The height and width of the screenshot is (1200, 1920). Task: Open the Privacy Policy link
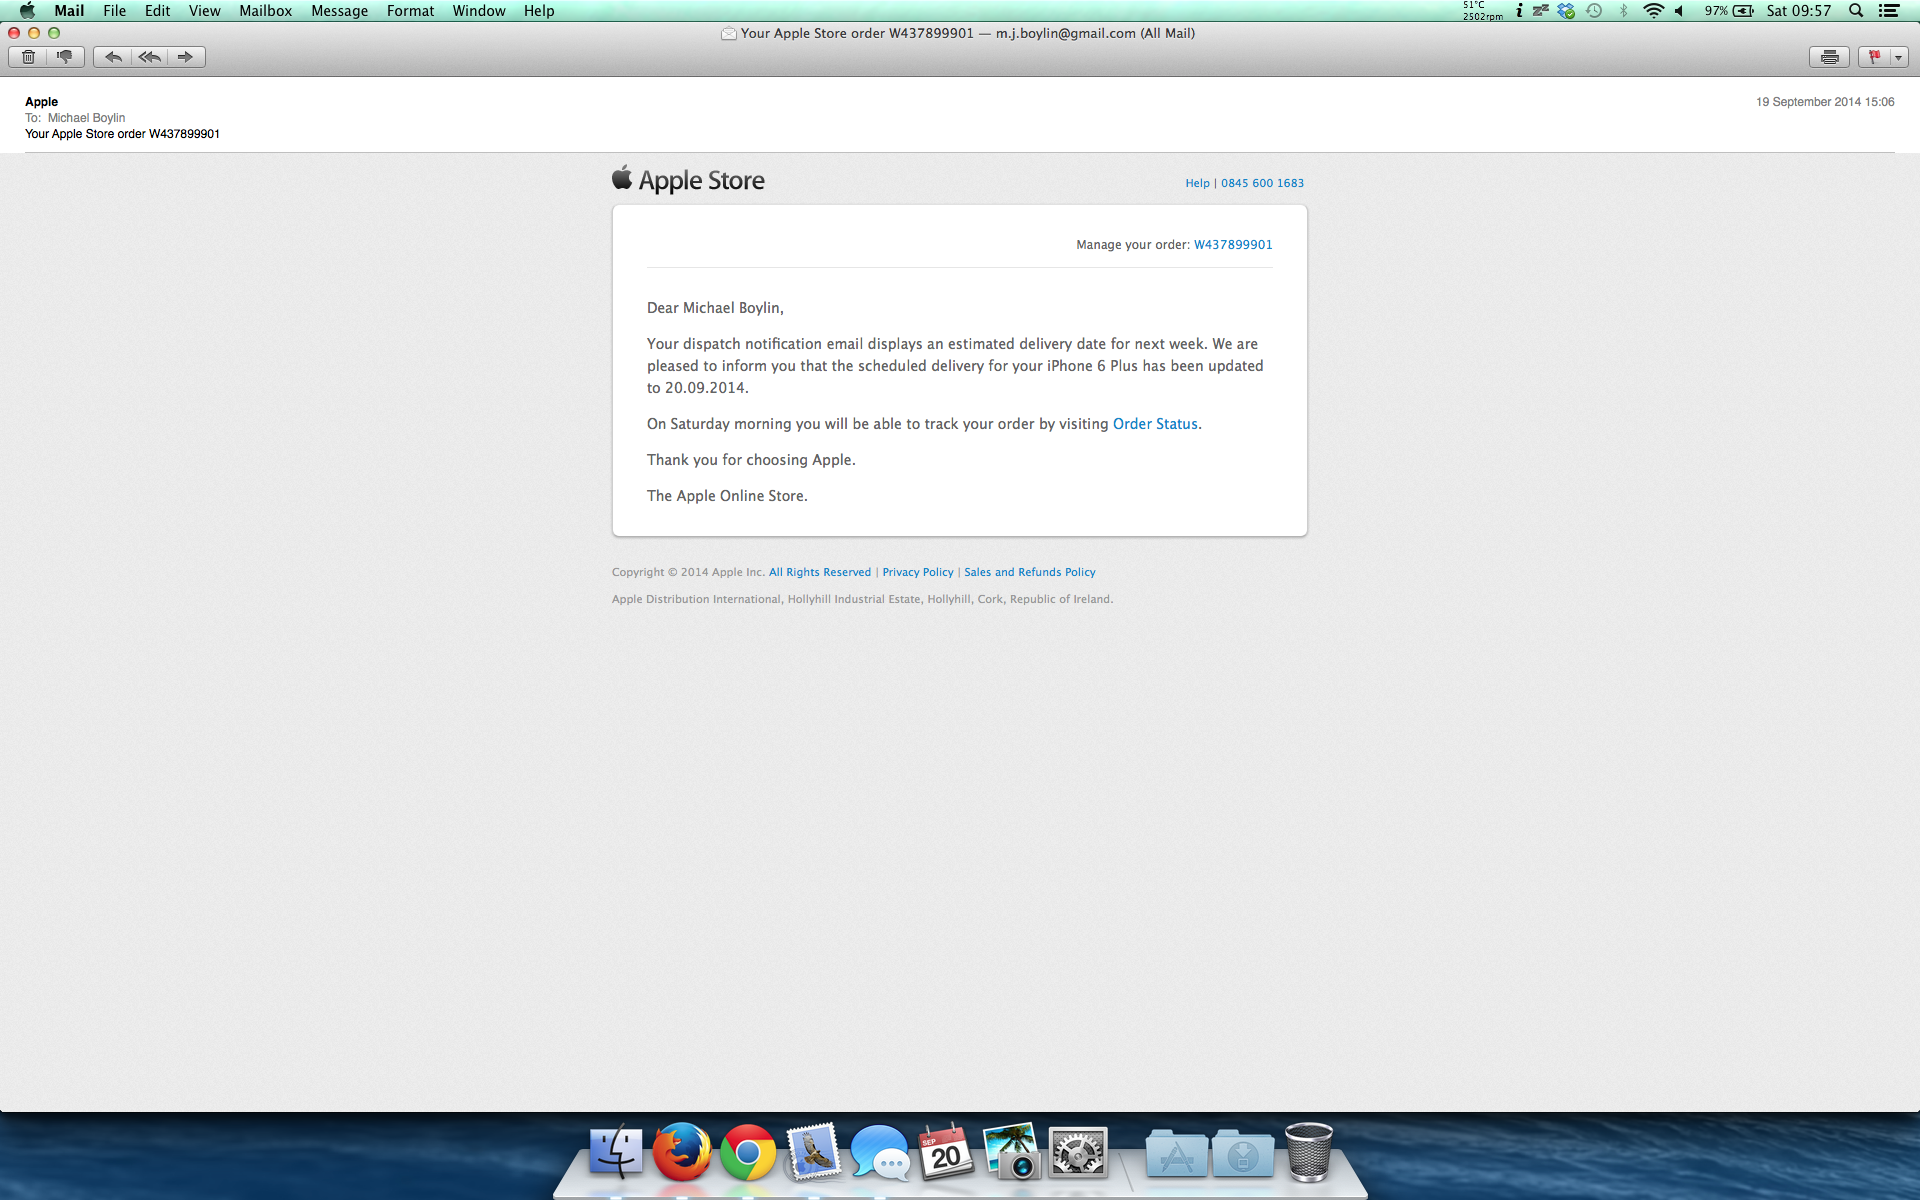(918, 572)
